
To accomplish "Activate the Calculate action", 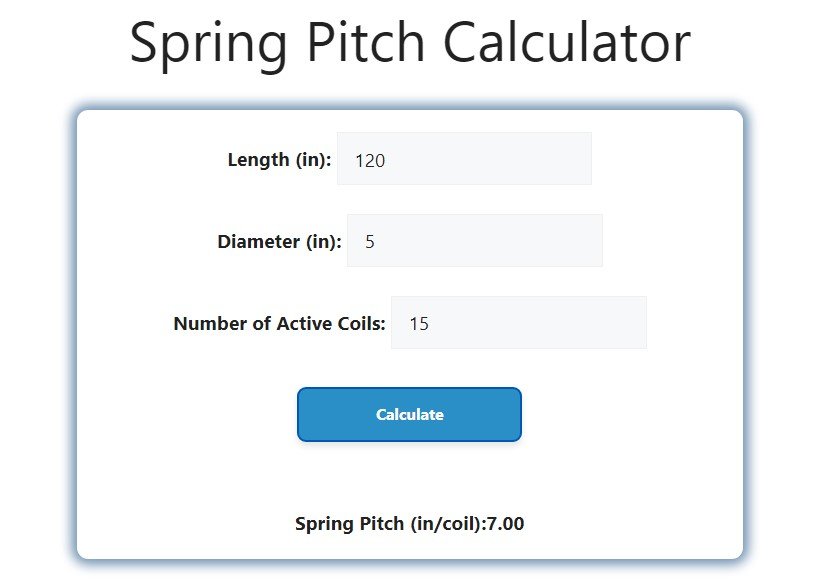I will click(409, 414).
